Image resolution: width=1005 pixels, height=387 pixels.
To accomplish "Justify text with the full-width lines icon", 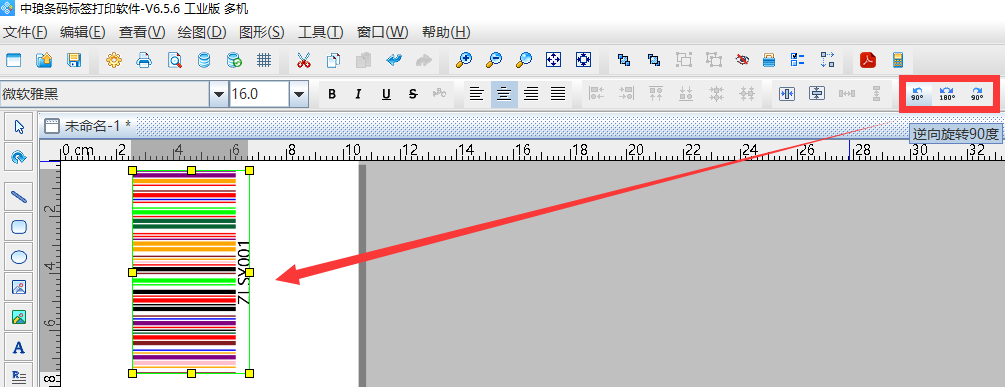I will coord(558,94).
